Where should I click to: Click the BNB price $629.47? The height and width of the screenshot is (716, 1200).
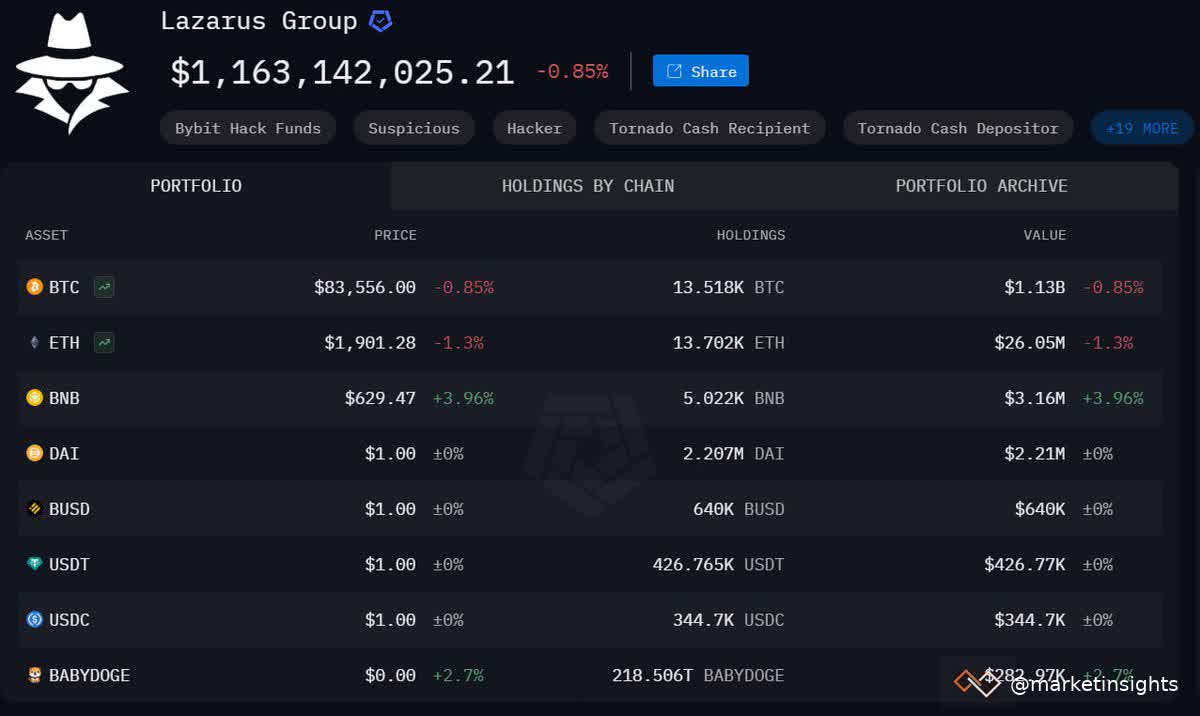tap(380, 398)
